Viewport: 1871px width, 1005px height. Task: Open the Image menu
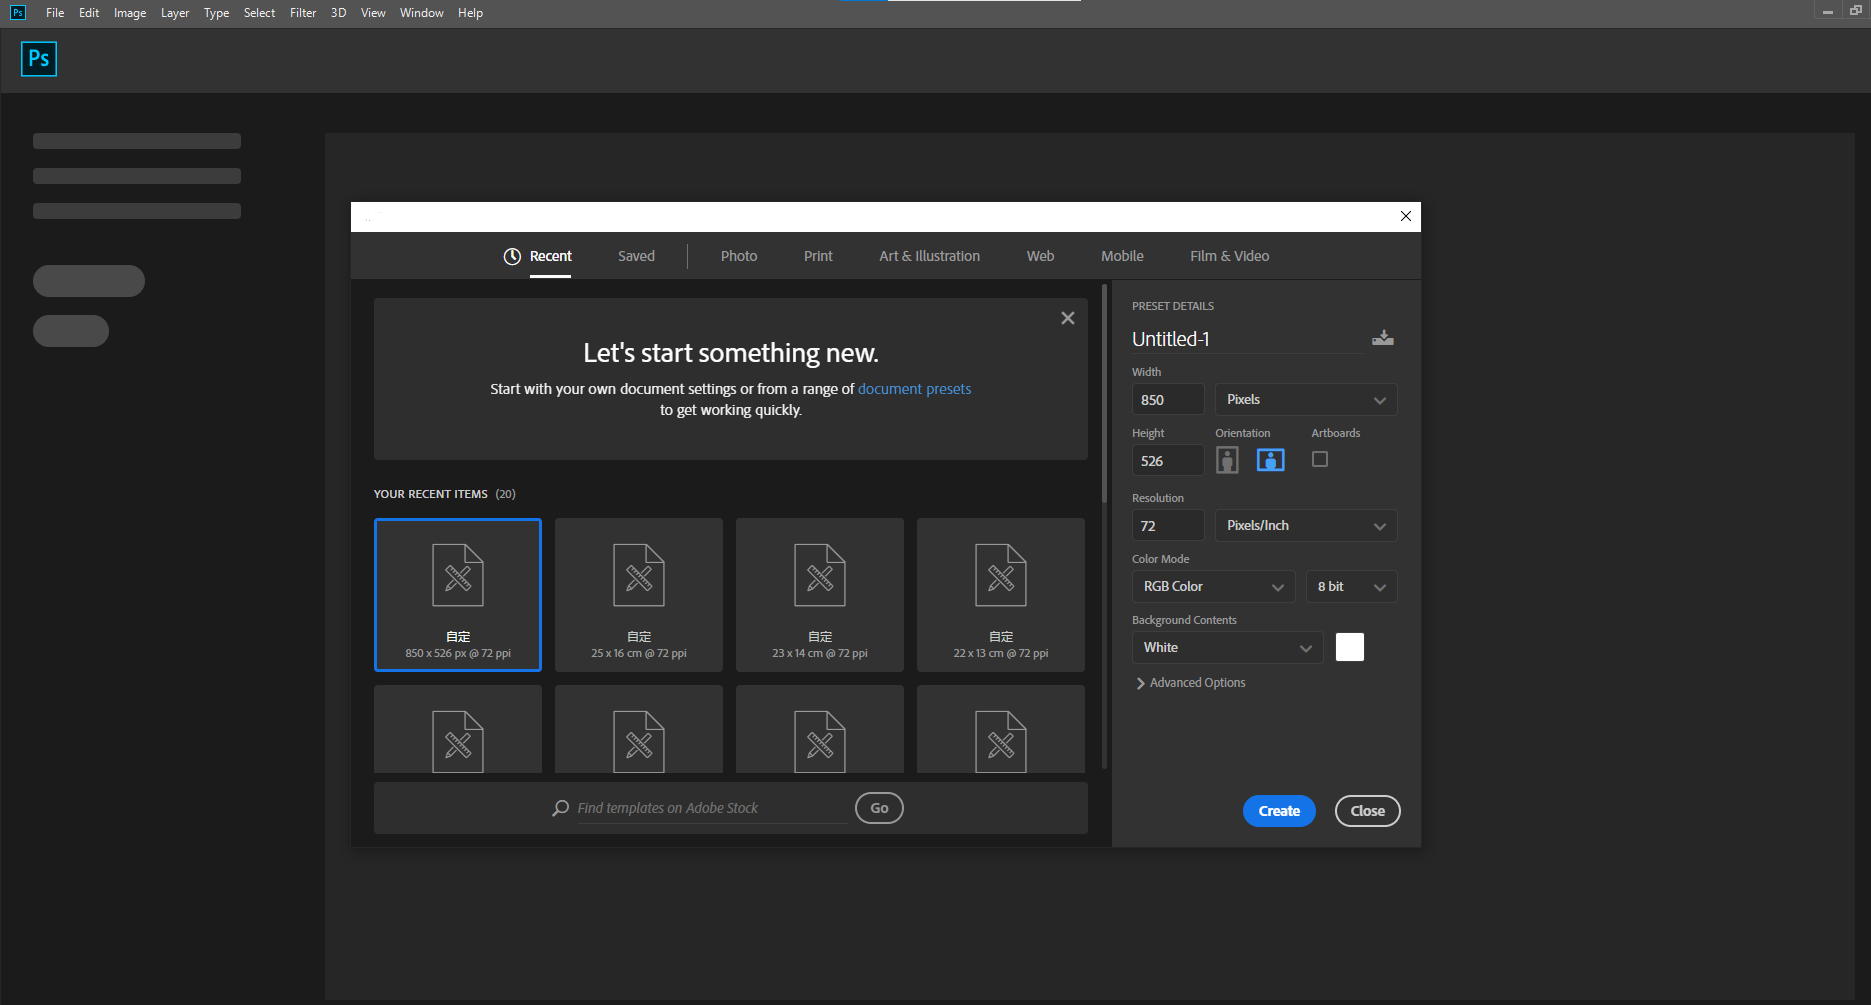coord(130,13)
